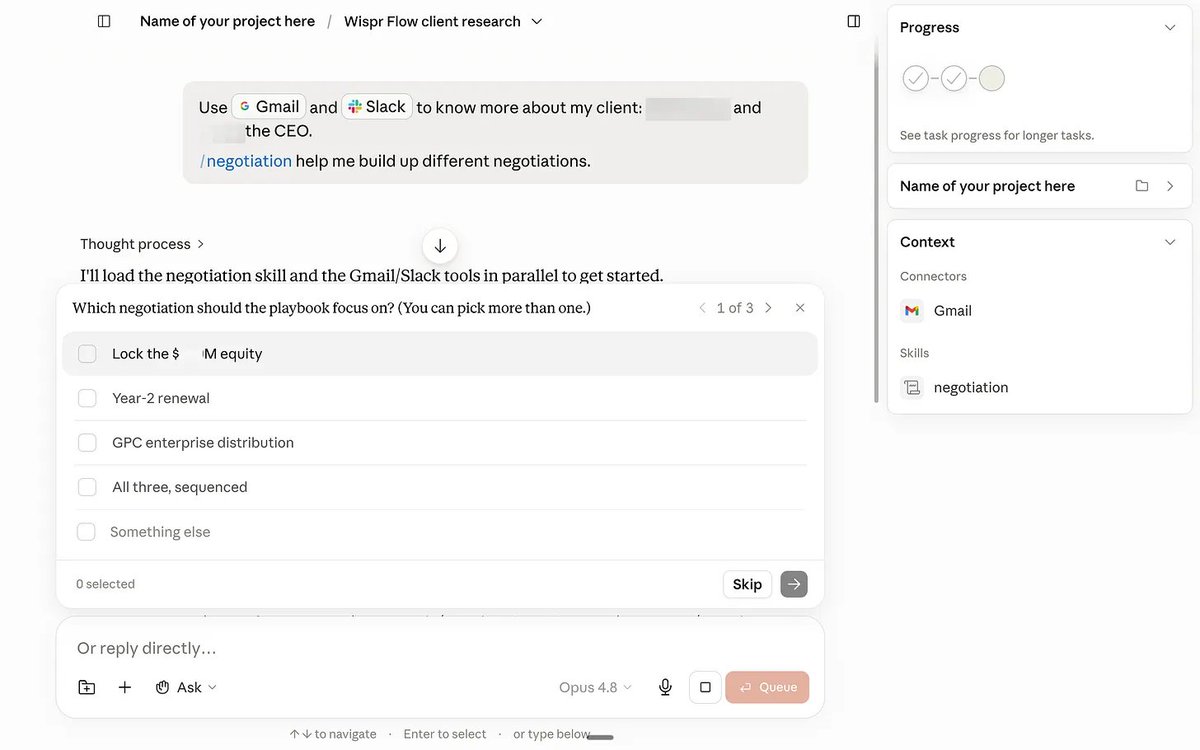Click the Skip button
Screen dimensions: 1200x750
[x=747, y=584]
